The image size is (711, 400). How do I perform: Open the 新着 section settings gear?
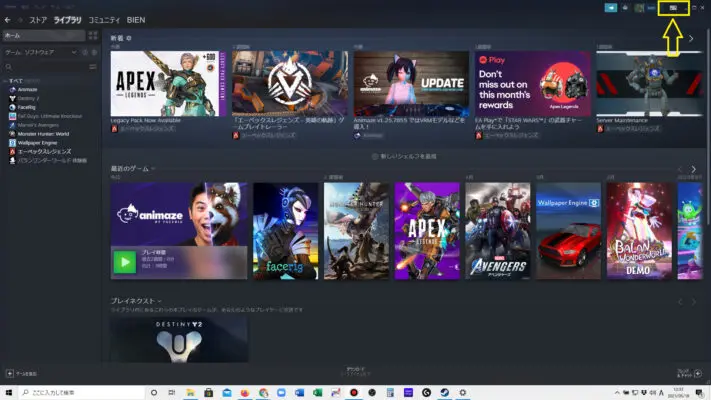pos(129,38)
